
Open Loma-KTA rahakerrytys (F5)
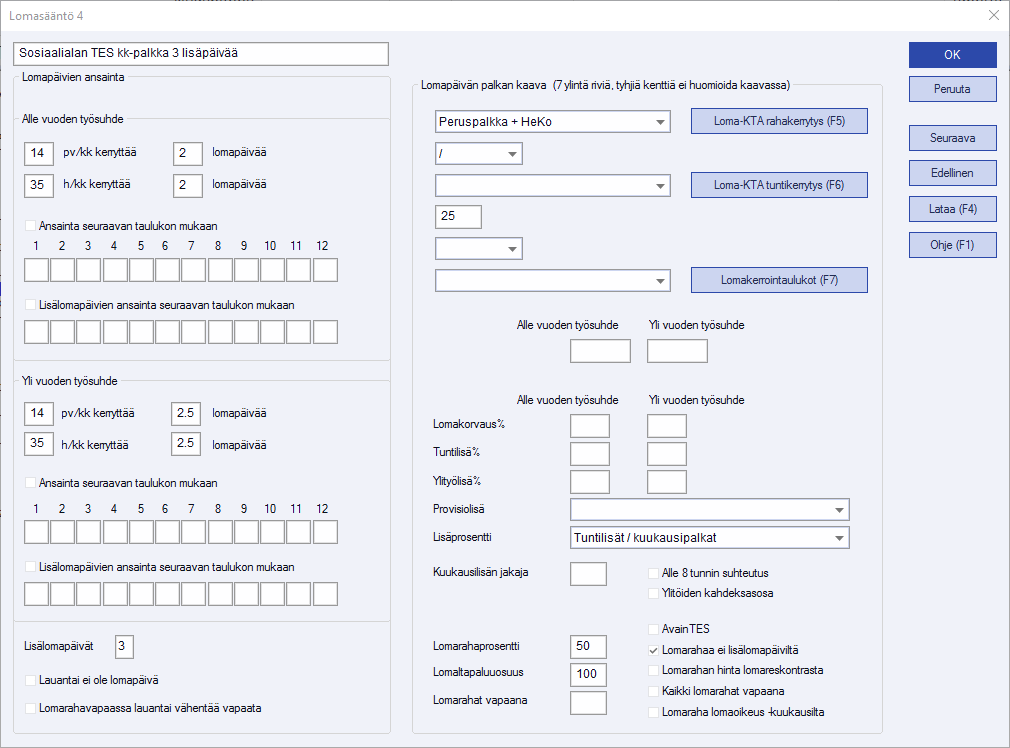click(779, 121)
